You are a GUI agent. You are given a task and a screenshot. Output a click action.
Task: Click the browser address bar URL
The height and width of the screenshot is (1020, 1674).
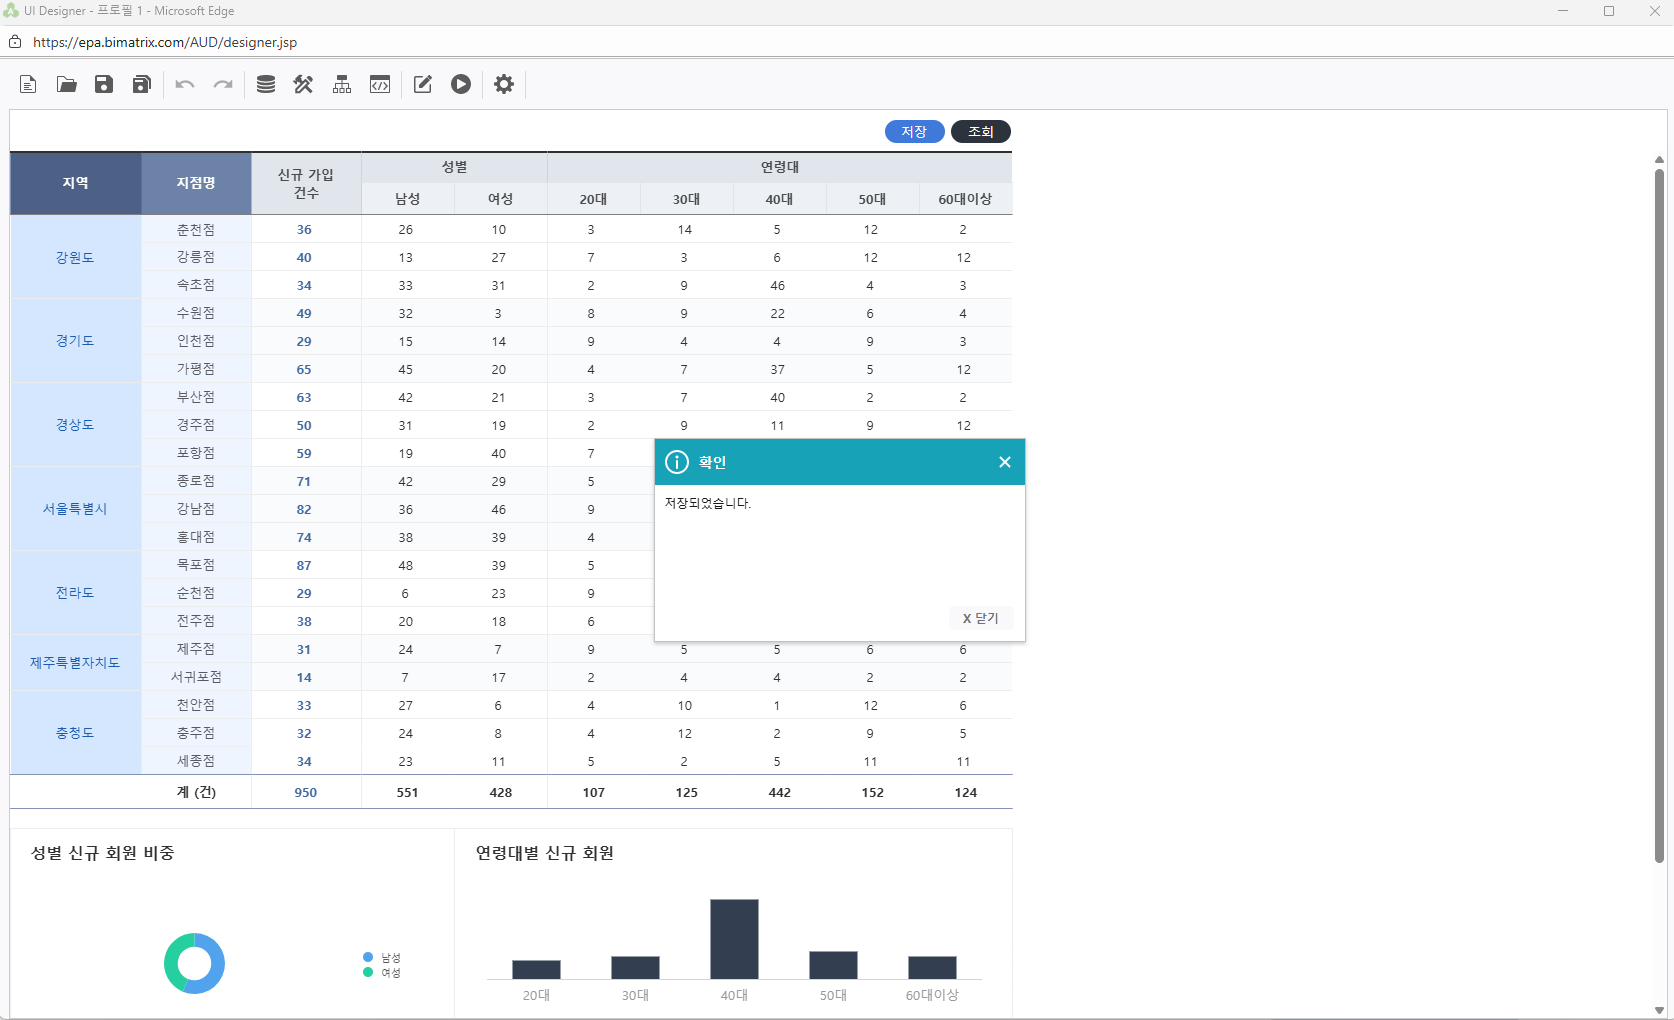(165, 42)
